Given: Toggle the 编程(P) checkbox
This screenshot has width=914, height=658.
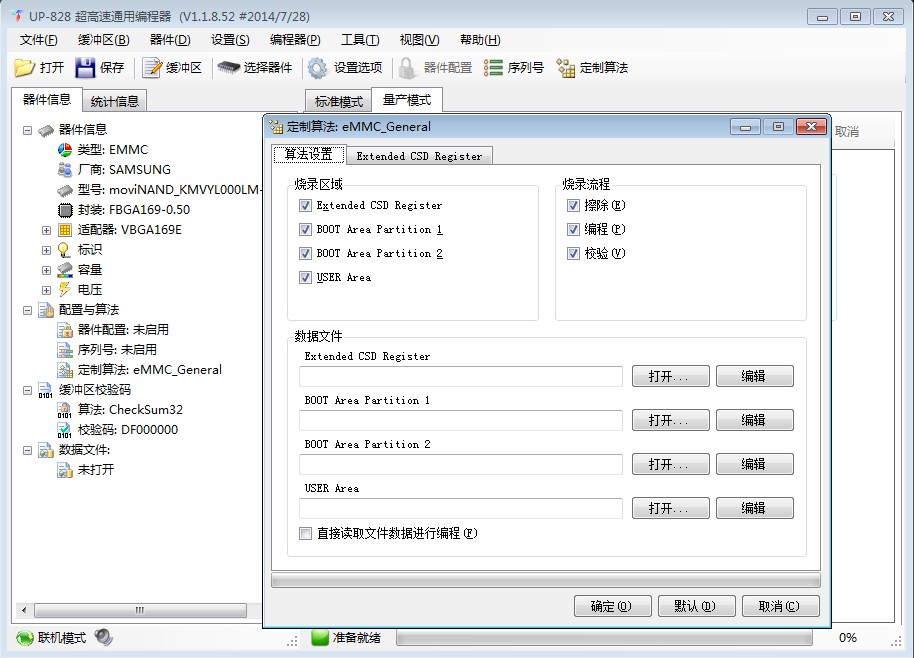Looking at the screenshot, I should pos(573,229).
